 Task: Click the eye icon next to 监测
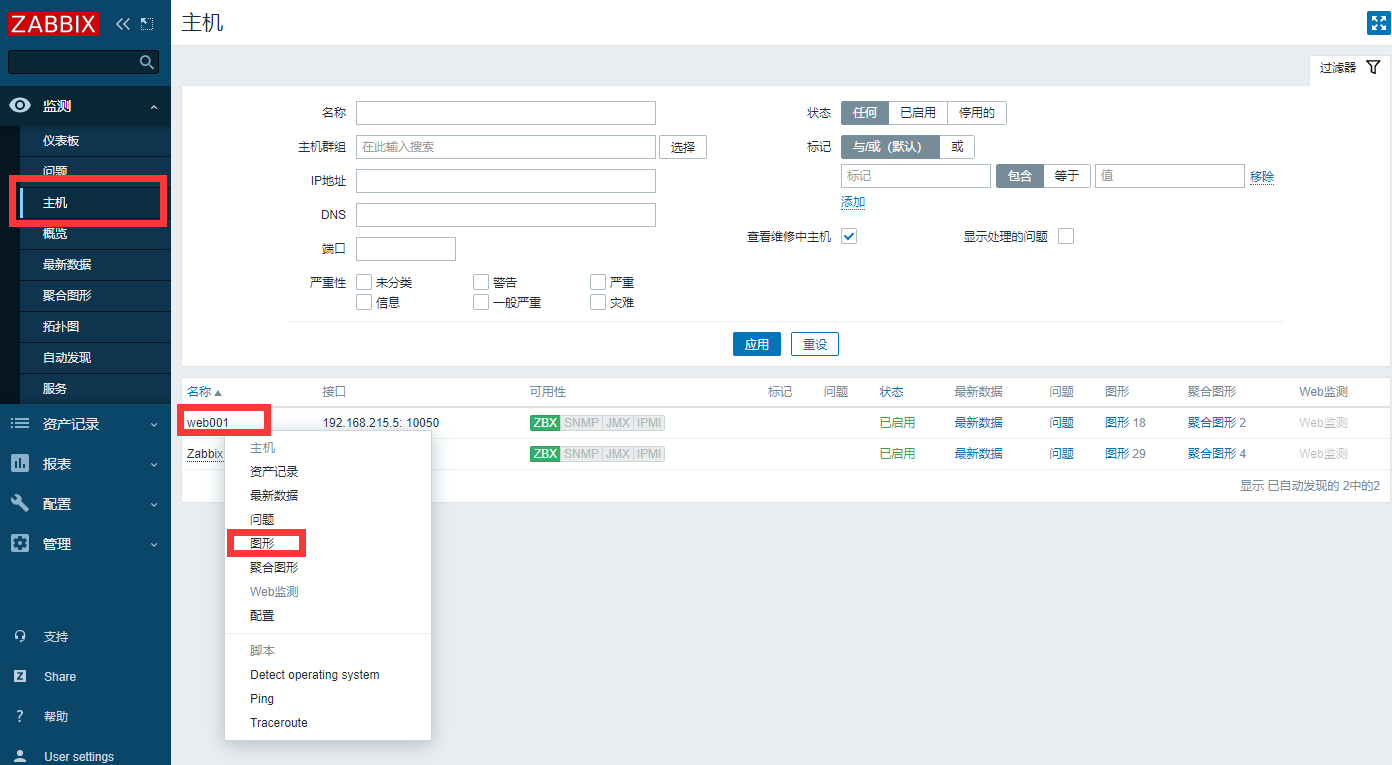coord(20,106)
